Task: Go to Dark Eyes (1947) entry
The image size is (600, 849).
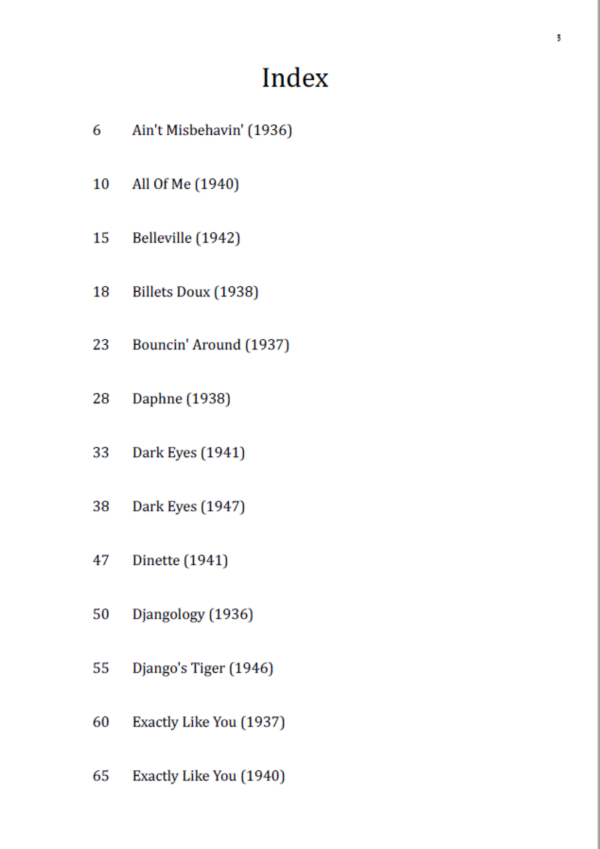Action: tap(188, 507)
